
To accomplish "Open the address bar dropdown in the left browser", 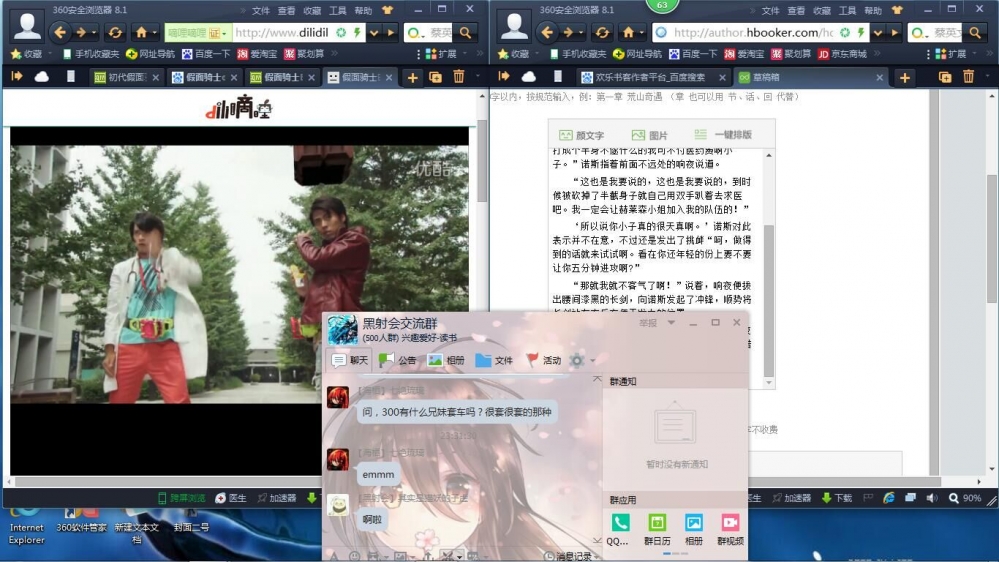I will [375, 32].
